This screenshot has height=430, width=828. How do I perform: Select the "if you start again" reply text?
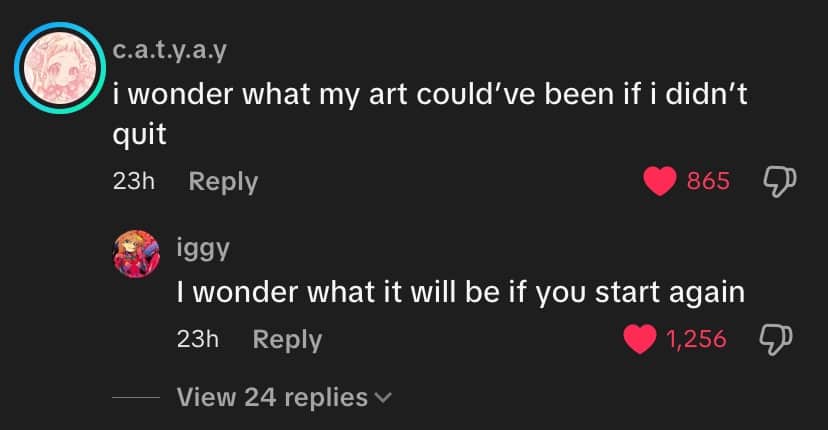click(x=460, y=293)
